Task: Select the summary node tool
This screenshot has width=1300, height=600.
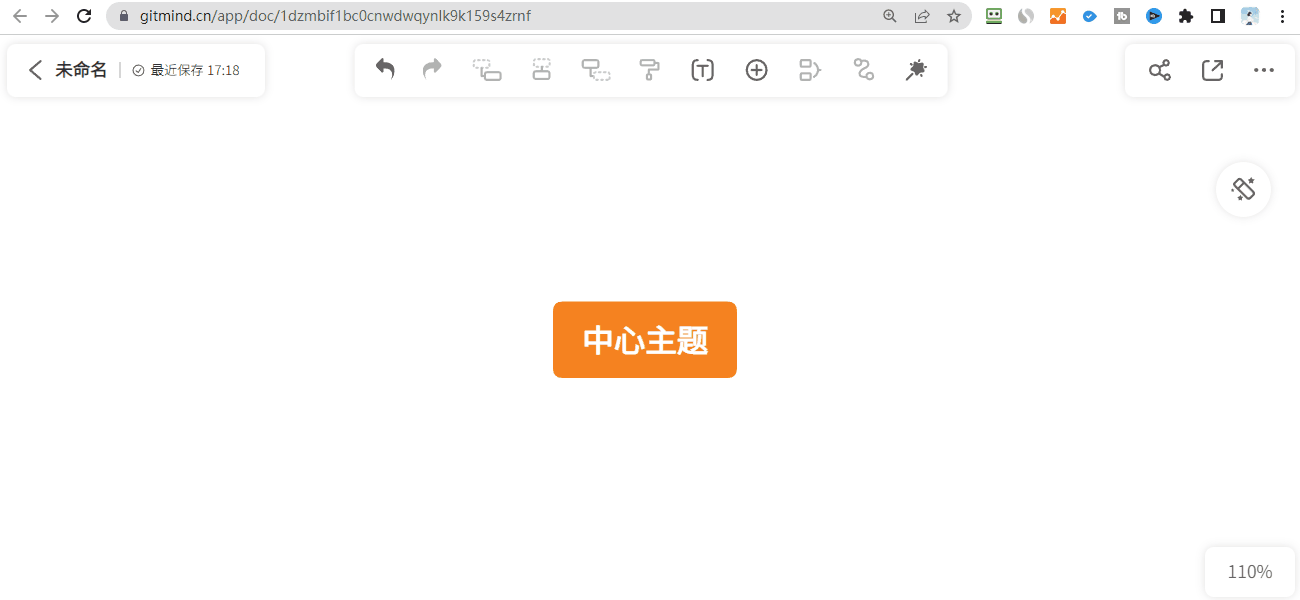Action: [x=809, y=70]
